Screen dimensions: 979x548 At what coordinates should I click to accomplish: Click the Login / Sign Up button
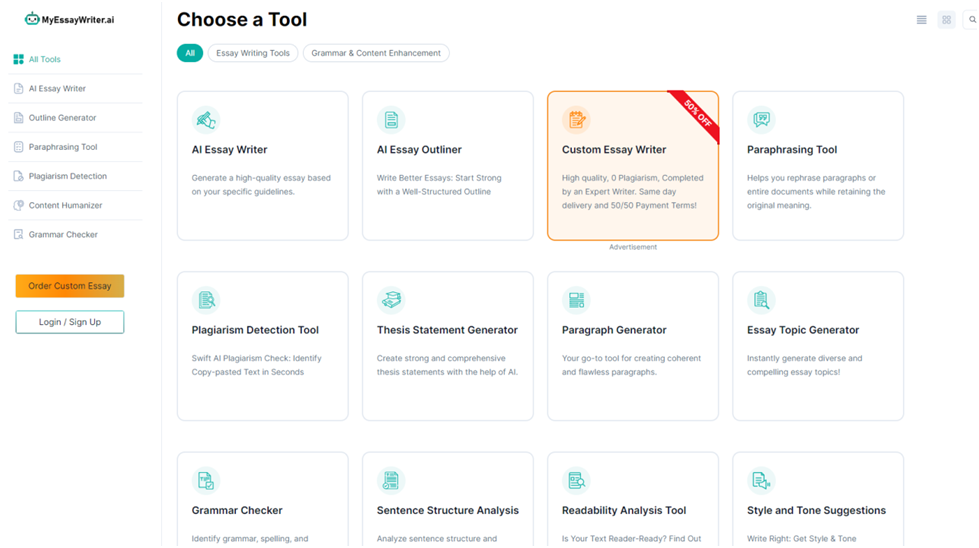pos(70,322)
